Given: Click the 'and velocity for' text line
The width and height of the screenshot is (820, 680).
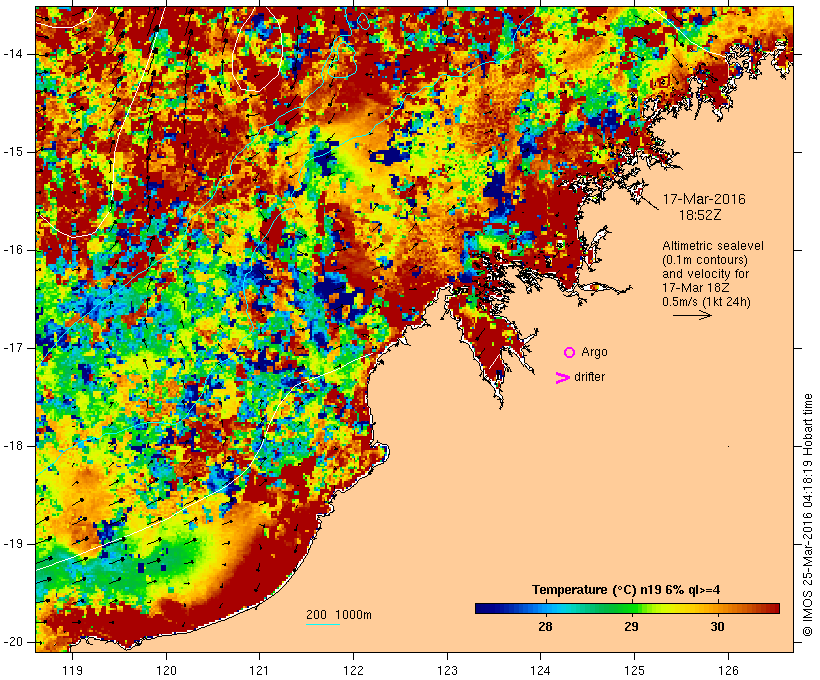Looking at the screenshot, I should [705, 274].
